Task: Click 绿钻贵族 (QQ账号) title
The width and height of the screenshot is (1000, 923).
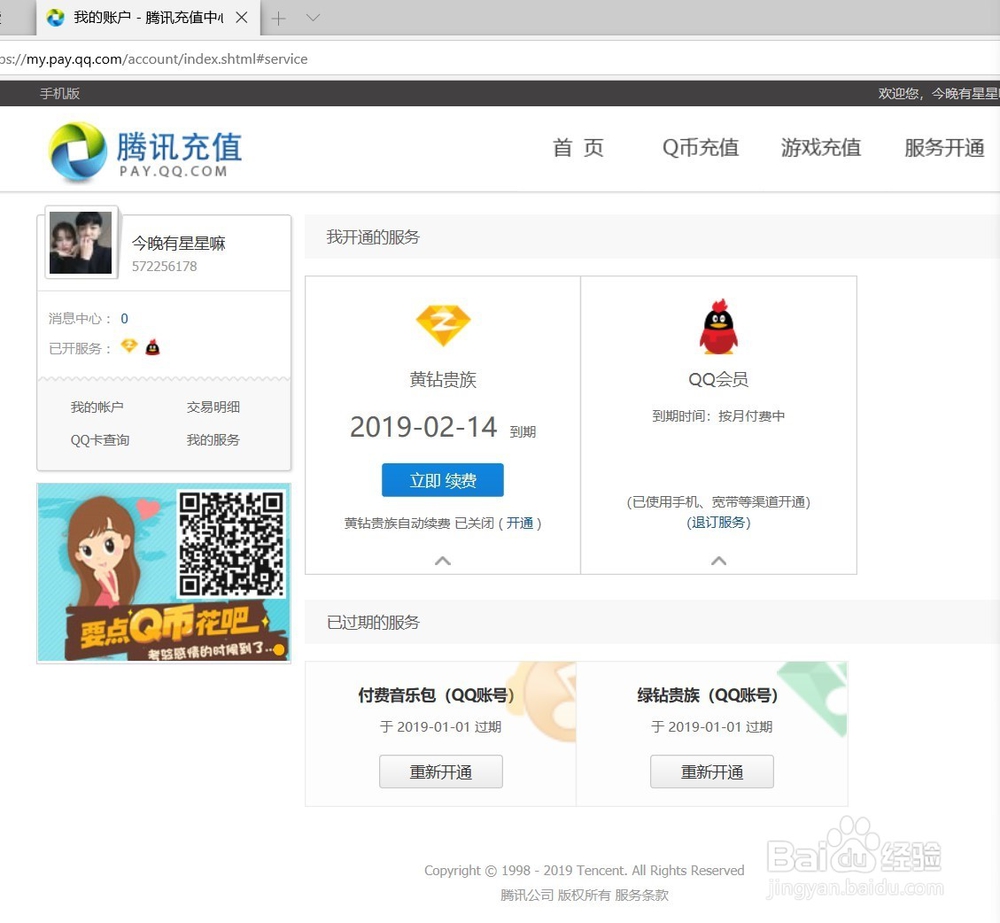Action: tap(707, 695)
